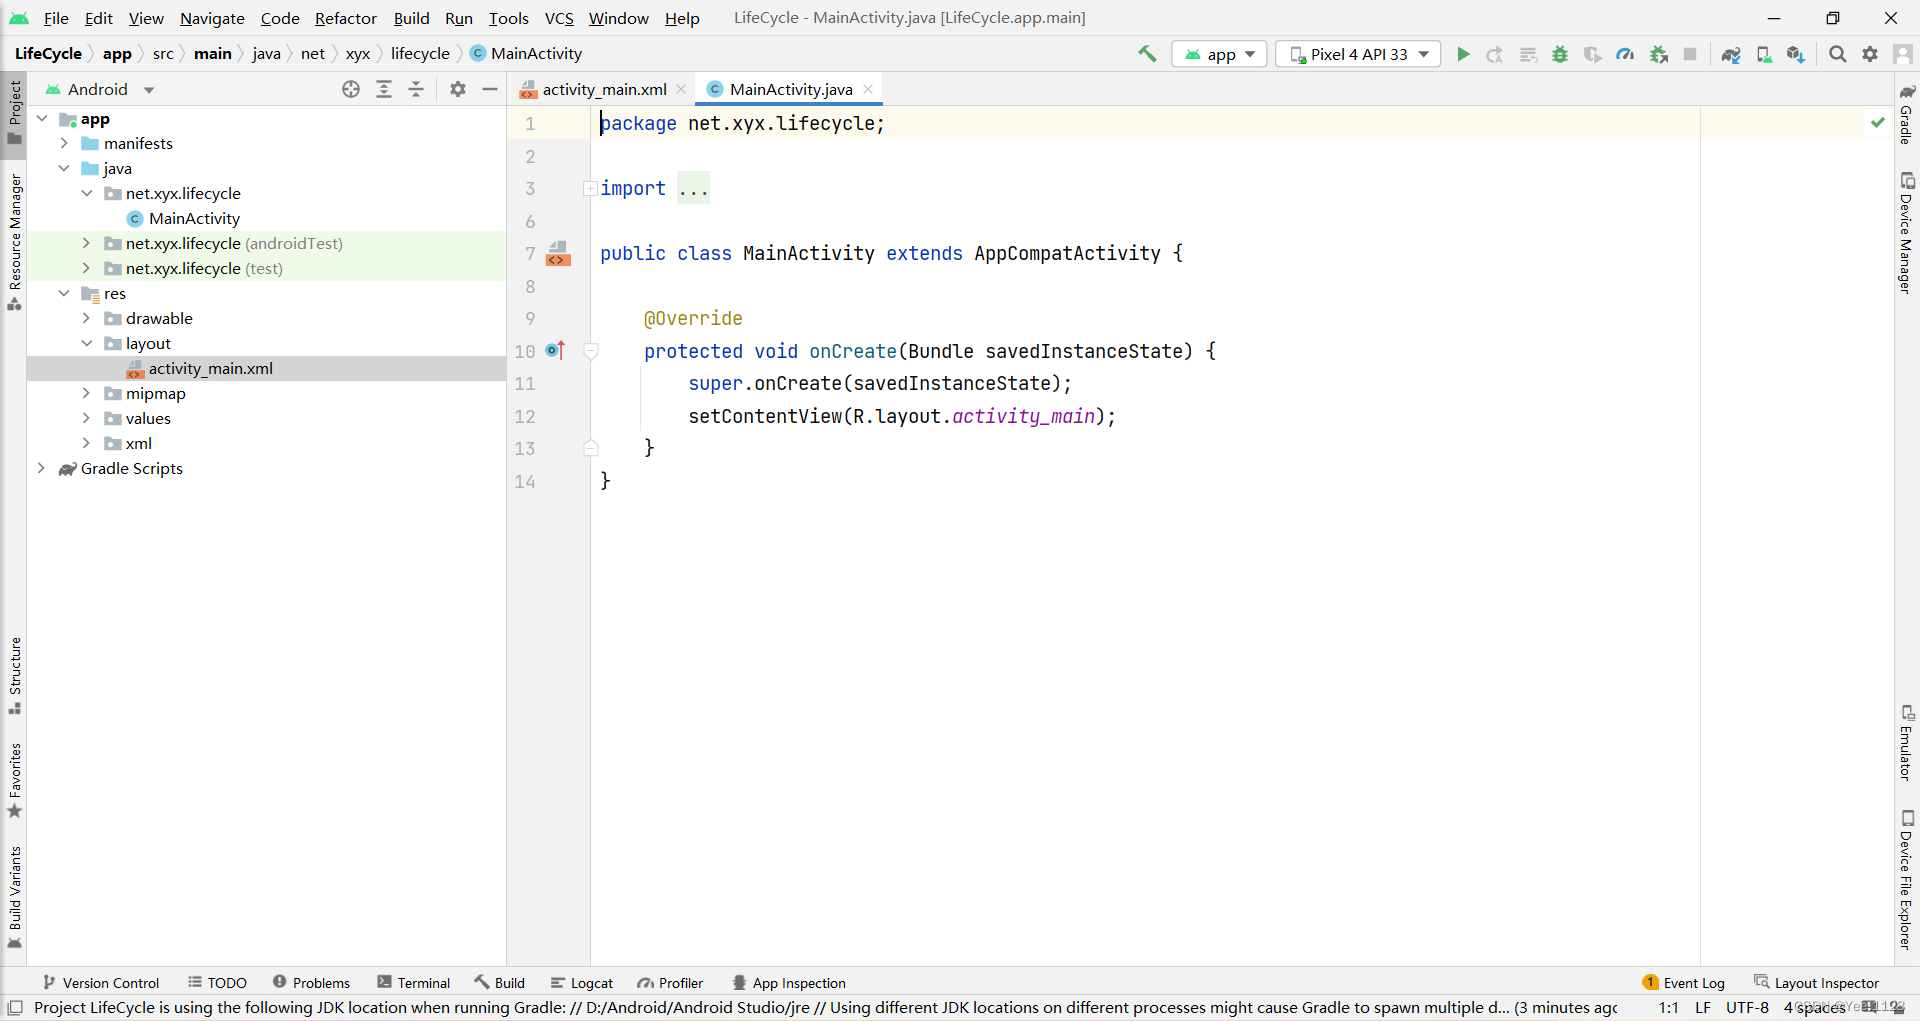Close the activity_main.xml tab

681,89
